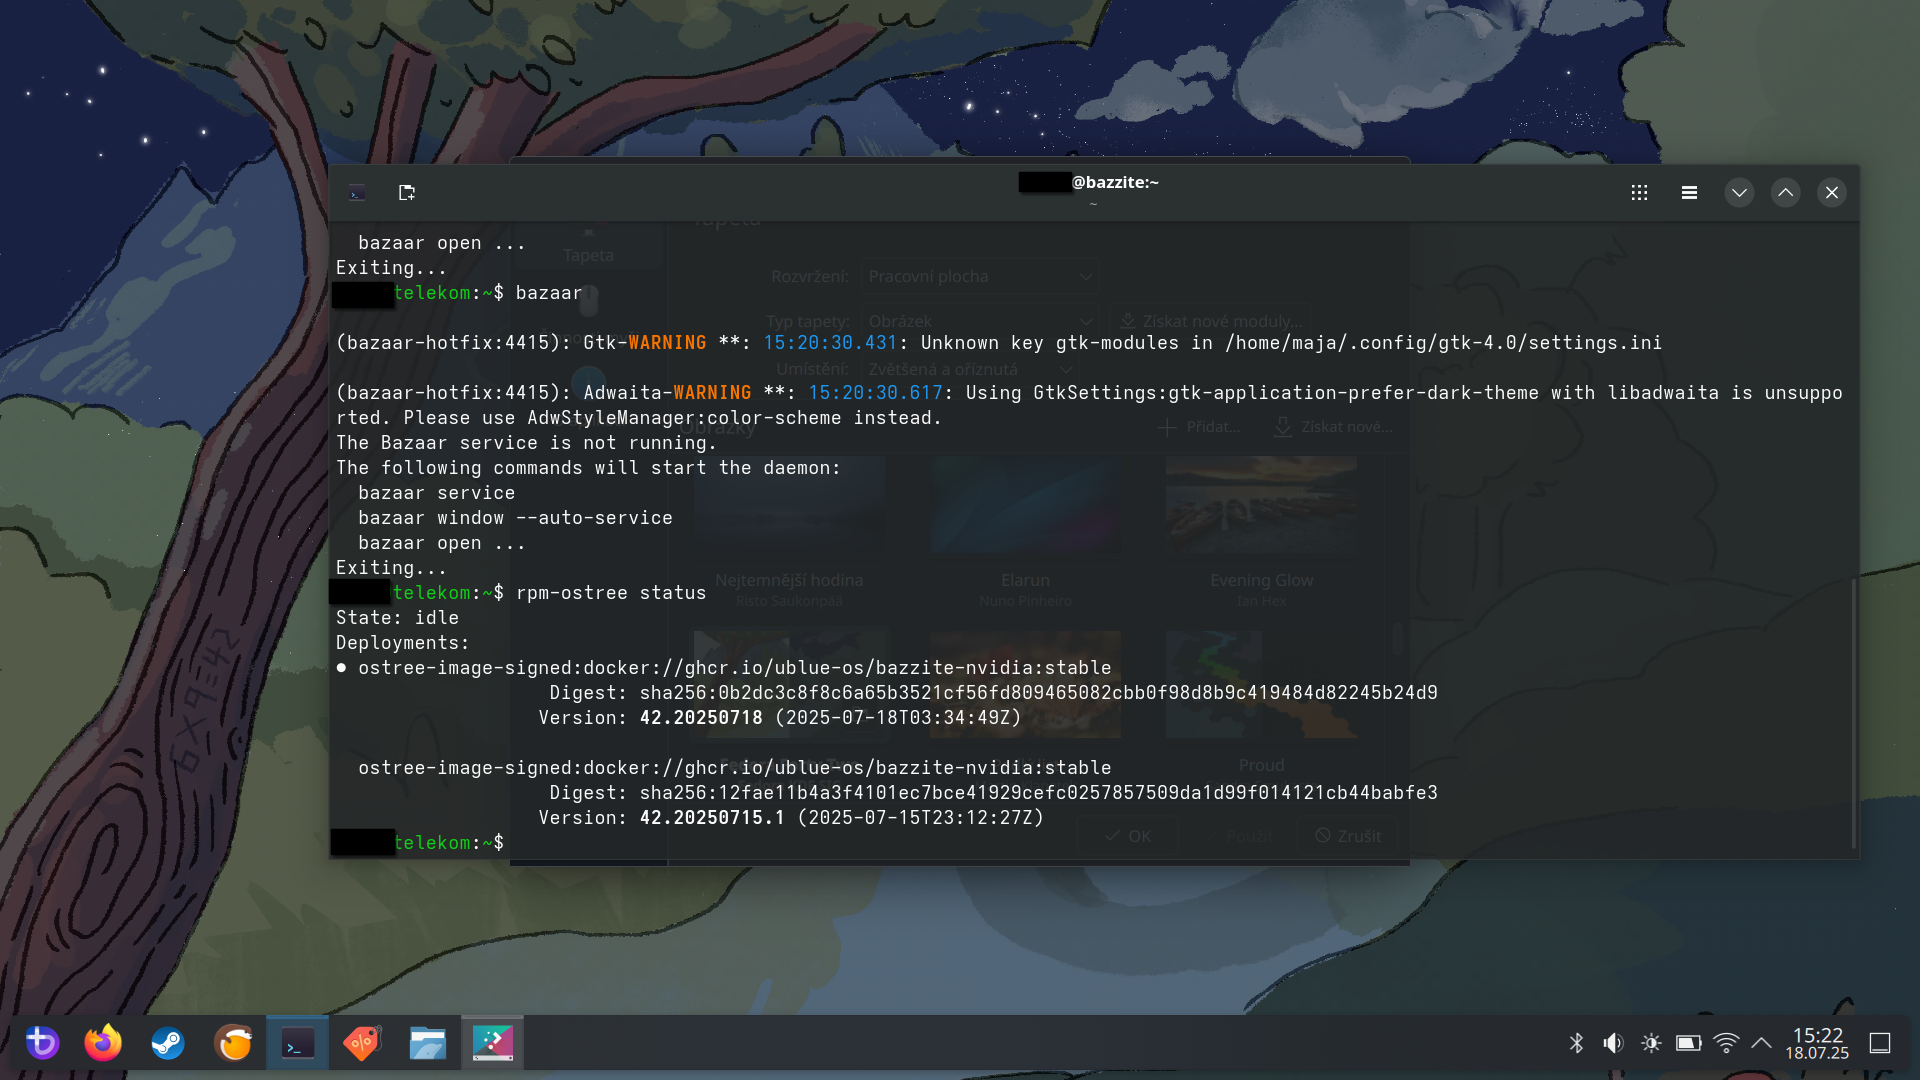
Task: Click version 42.20250715.1 in terminal output
Action: (x=712, y=818)
